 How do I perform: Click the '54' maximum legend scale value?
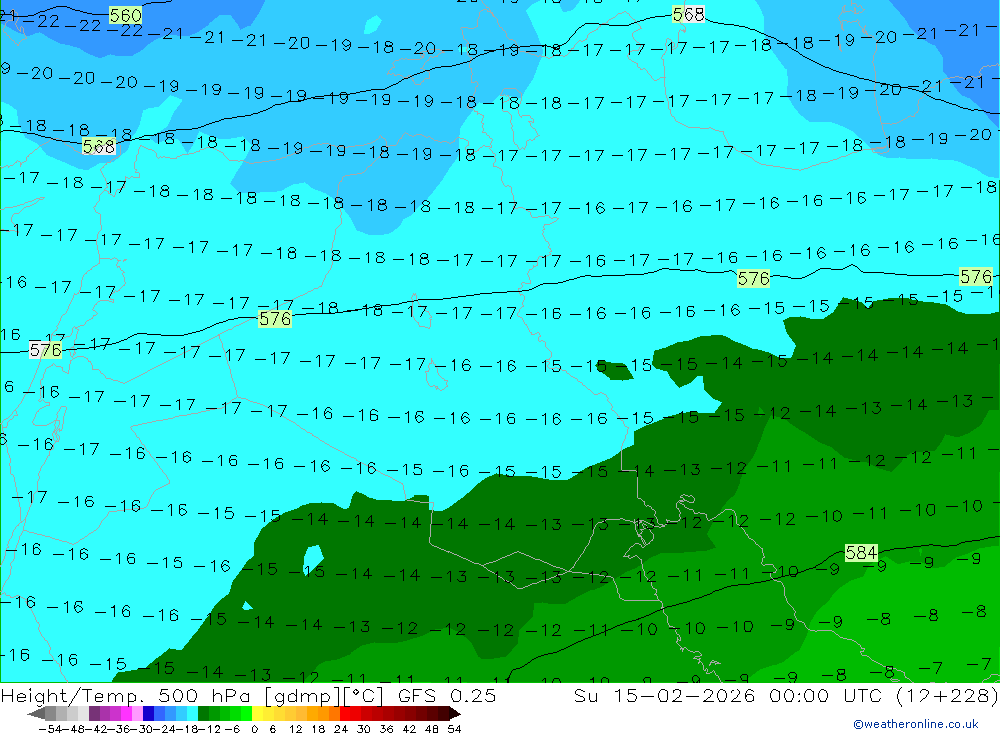tap(454, 729)
